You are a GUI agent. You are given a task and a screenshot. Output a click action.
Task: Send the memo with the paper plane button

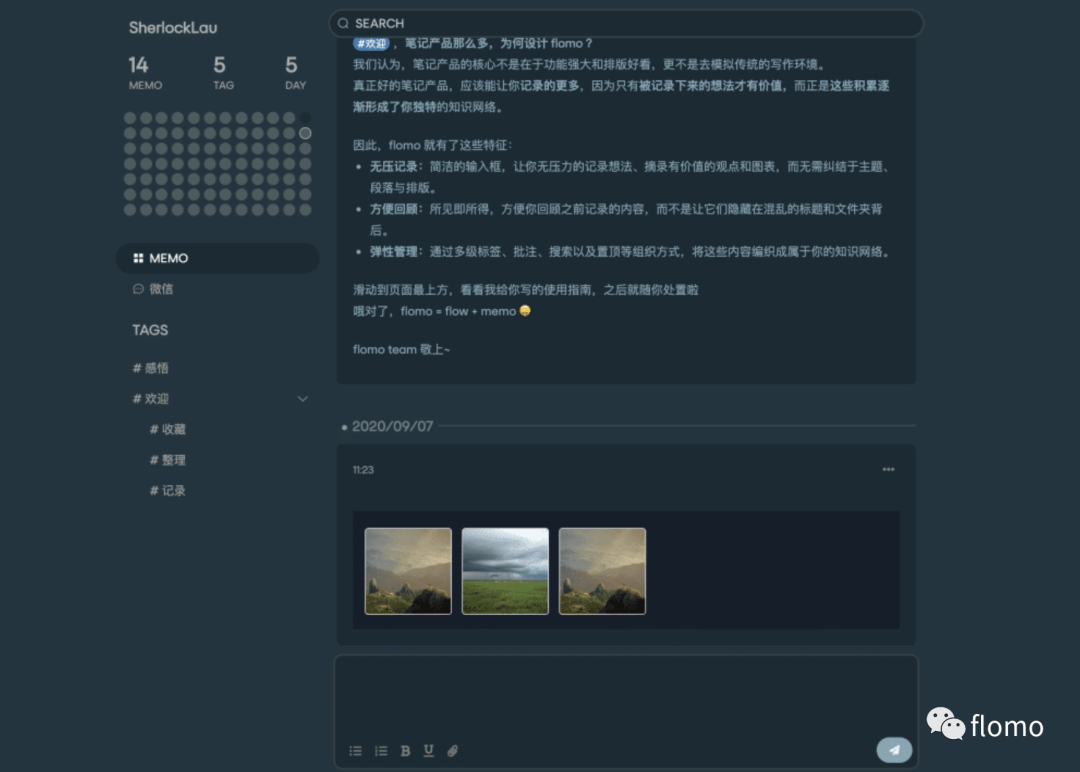coord(894,750)
